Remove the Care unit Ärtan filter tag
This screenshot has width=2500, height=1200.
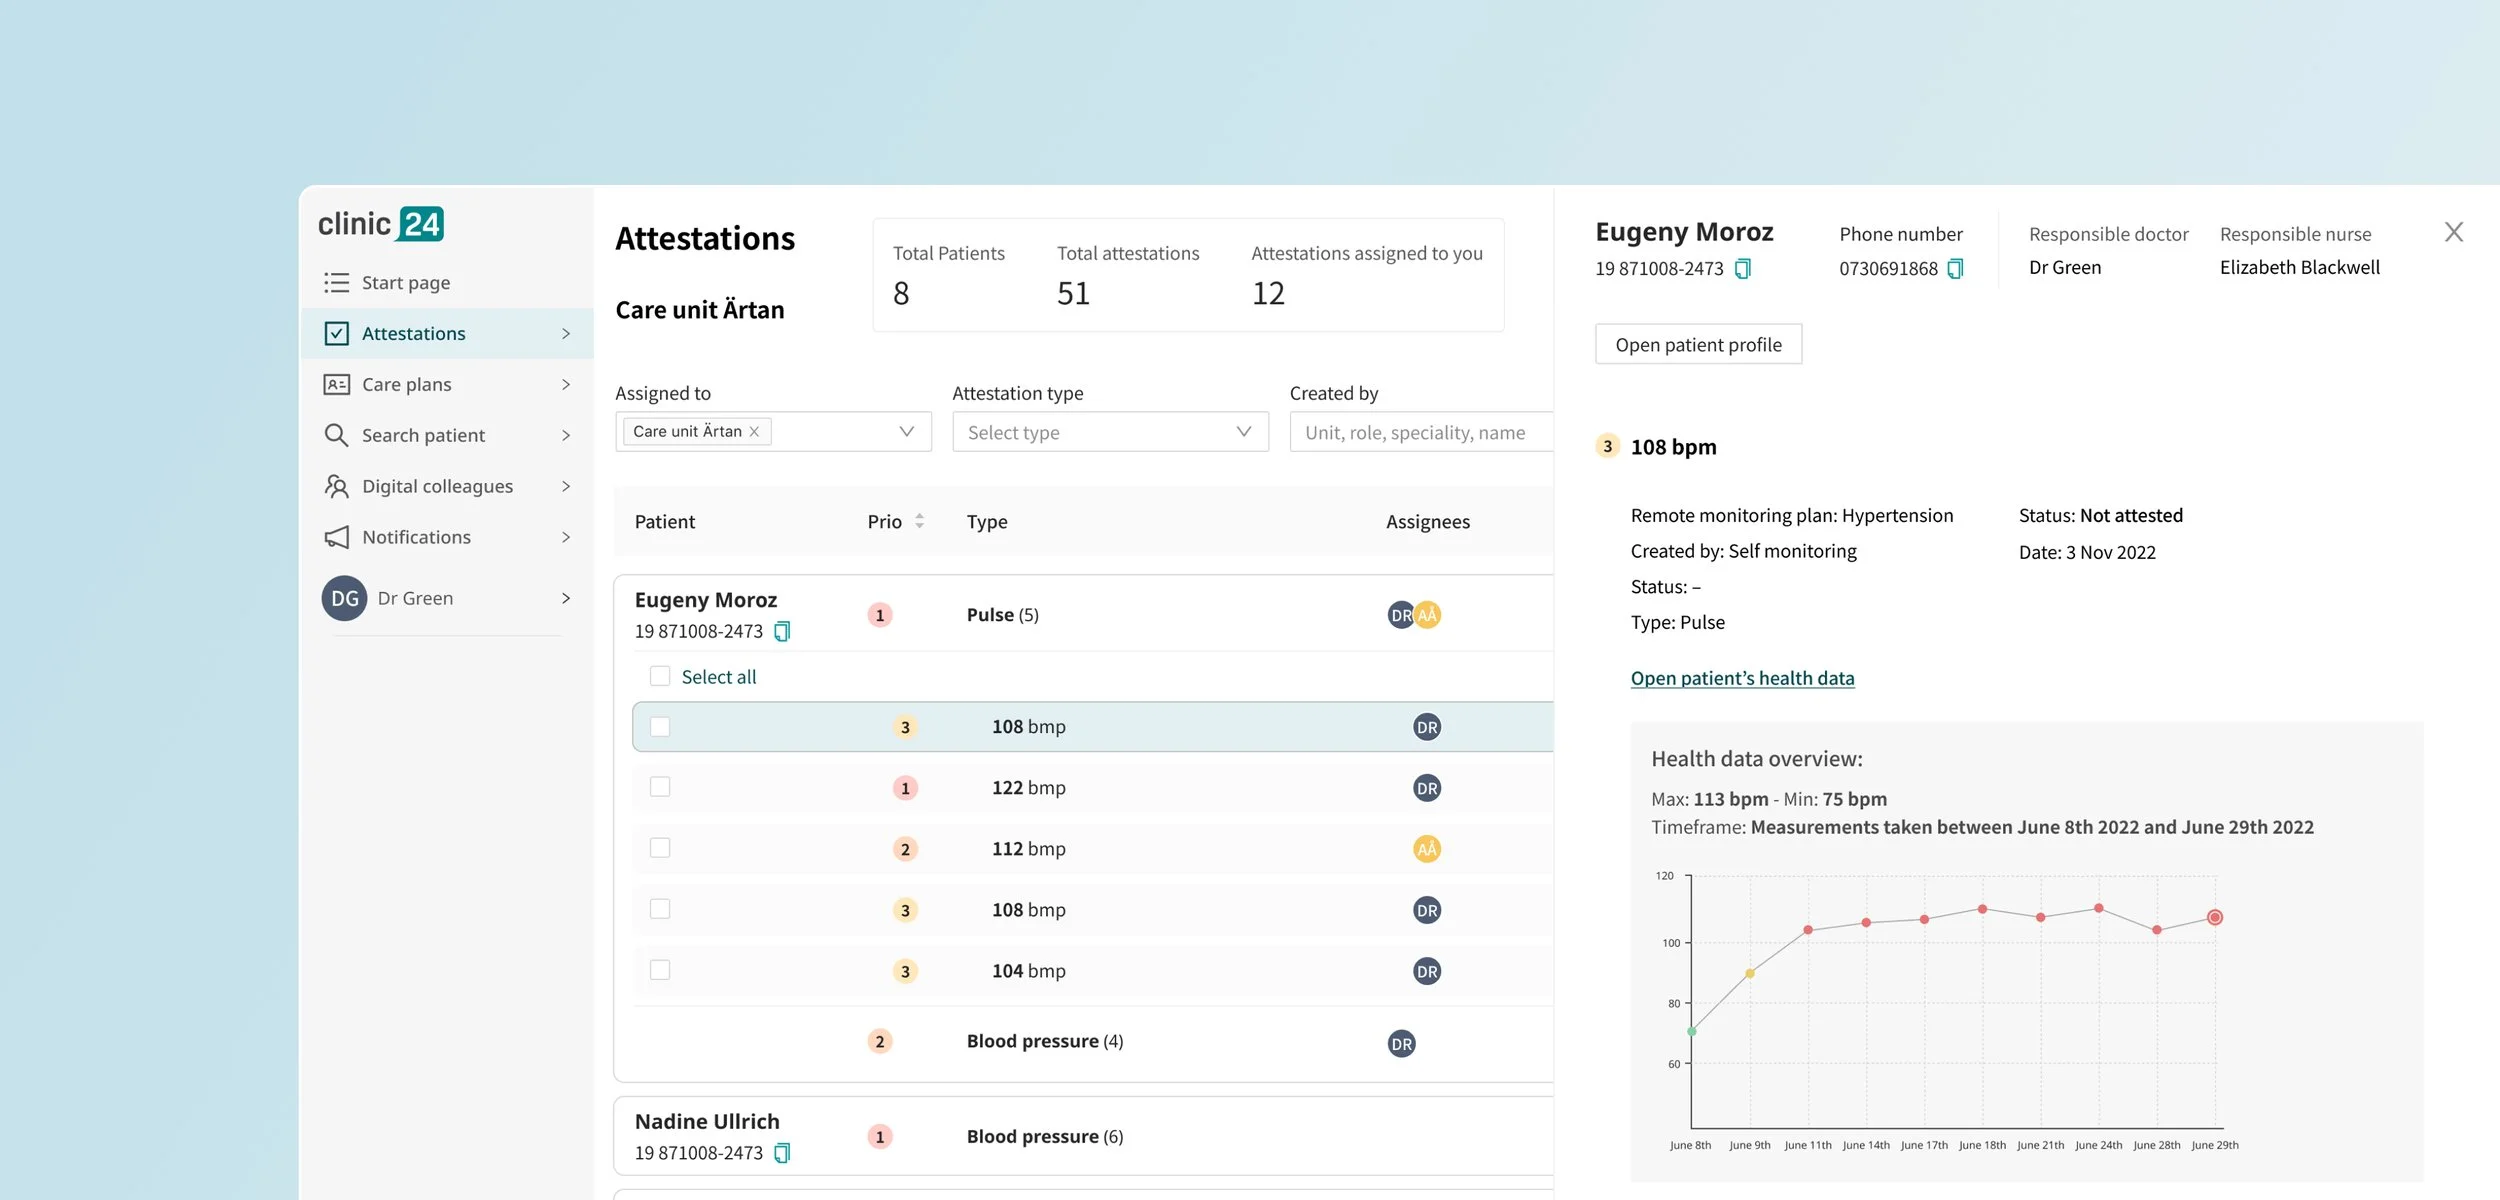[755, 432]
